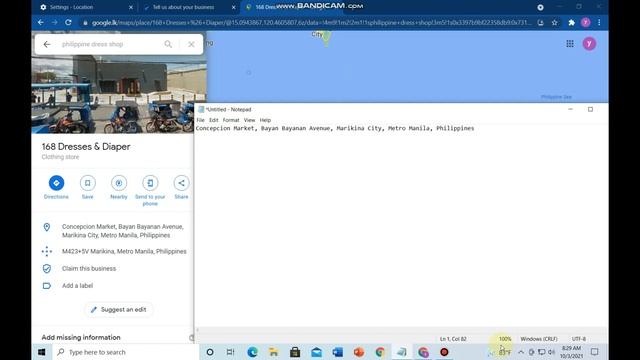The image size is (640, 360).
Task: Click Add a label option
Action: [78, 286]
